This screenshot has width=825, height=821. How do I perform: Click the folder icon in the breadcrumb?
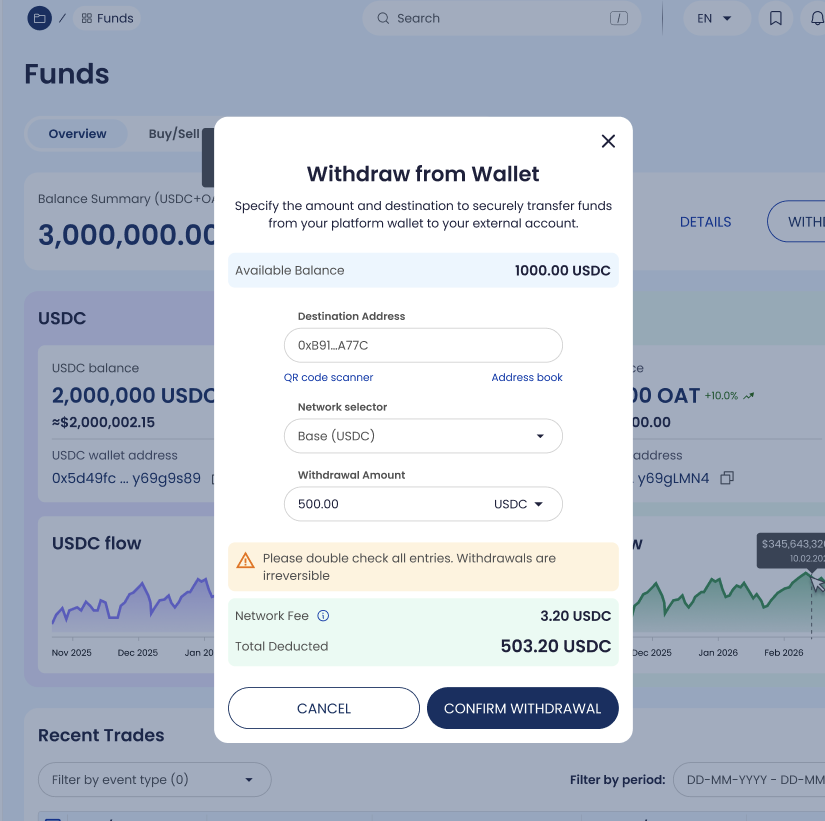[x=39, y=18]
